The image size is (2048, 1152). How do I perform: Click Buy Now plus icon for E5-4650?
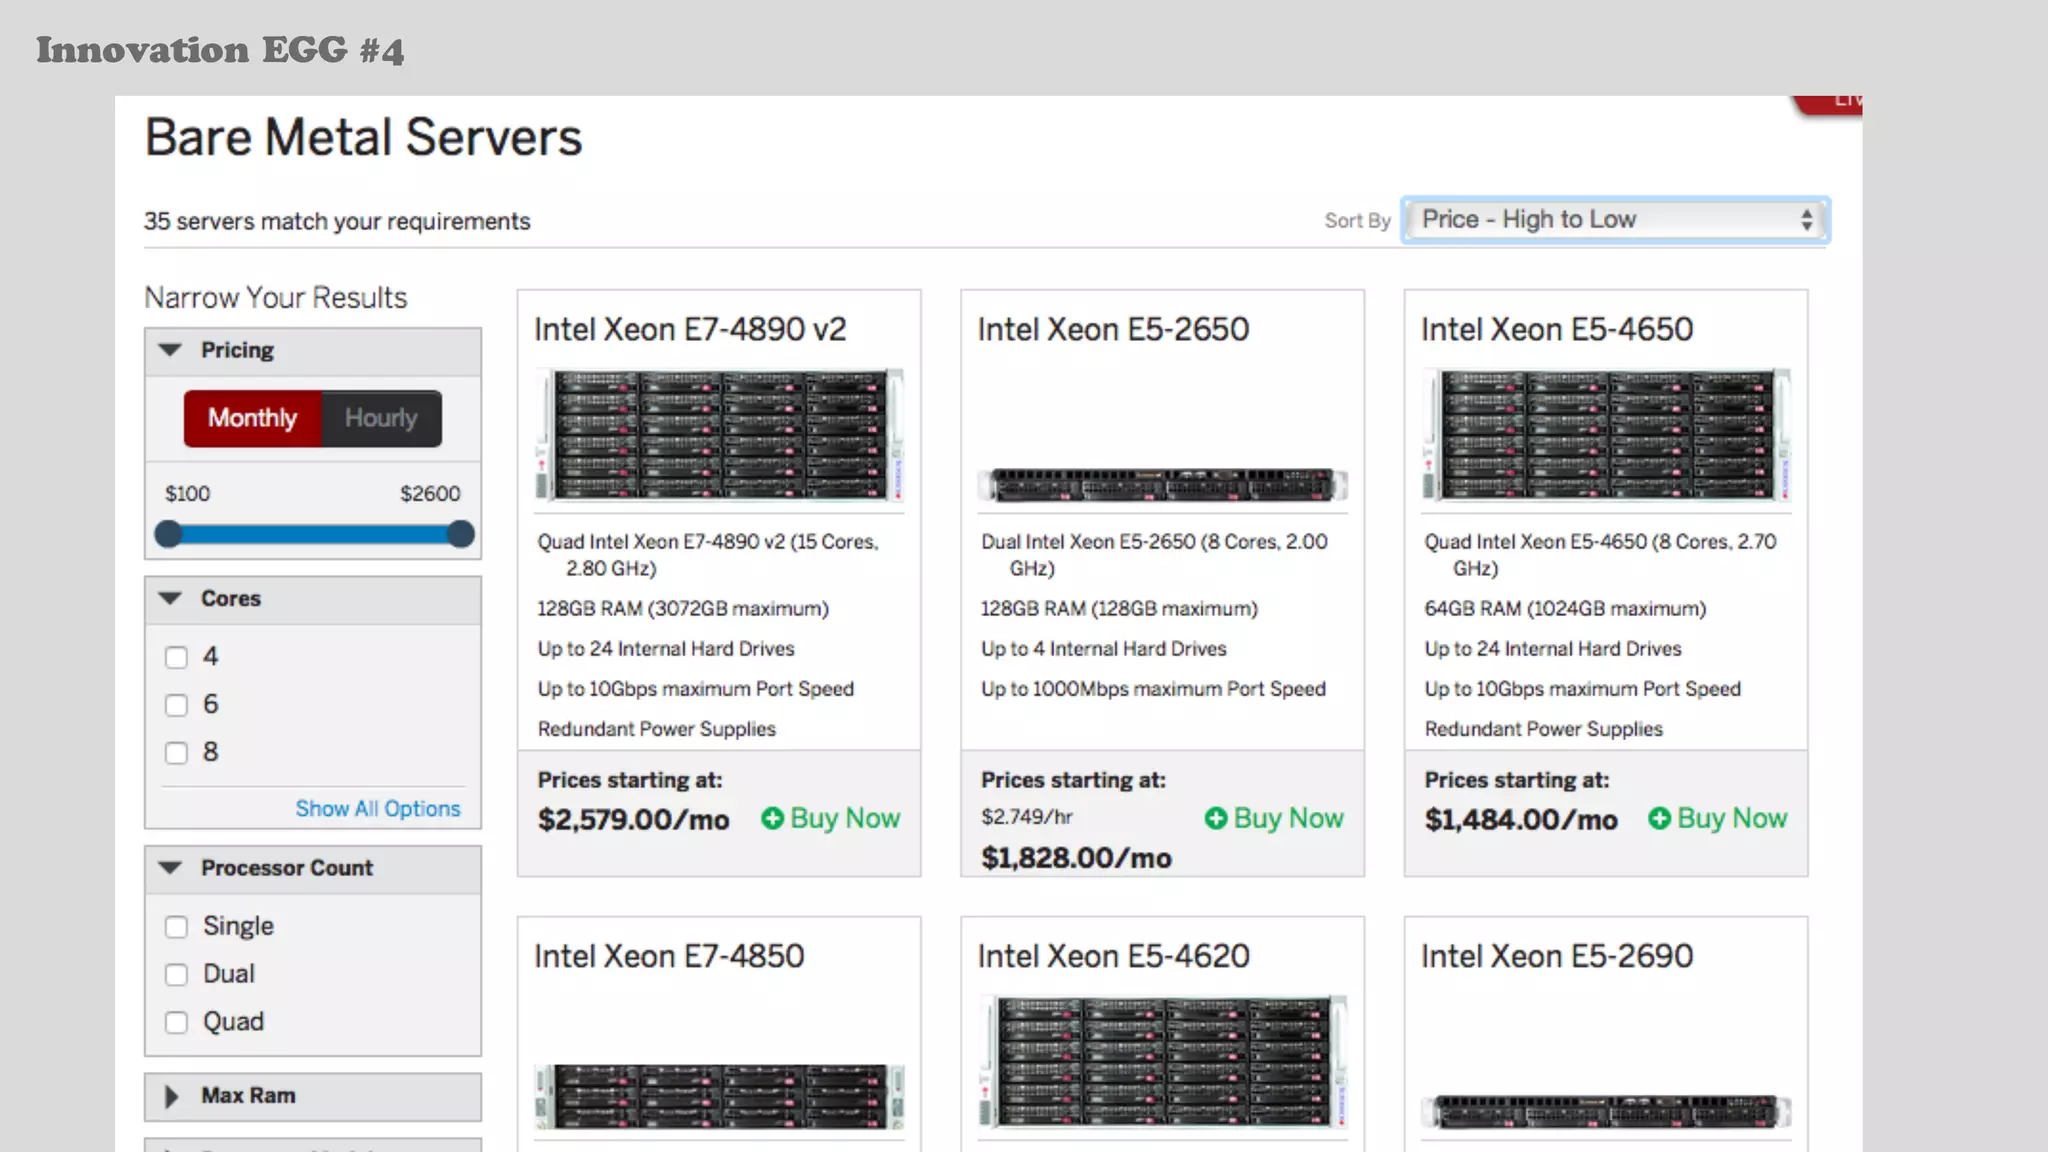tap(1659, 819)
